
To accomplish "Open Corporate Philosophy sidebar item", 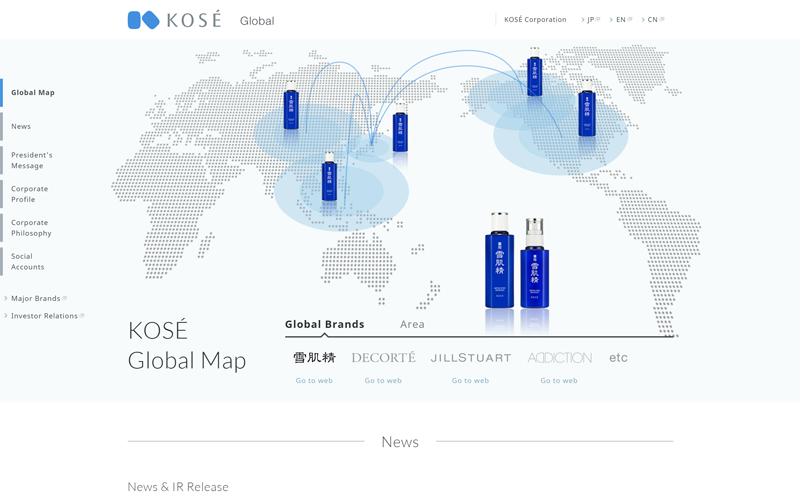I will [x=31, y=228].
